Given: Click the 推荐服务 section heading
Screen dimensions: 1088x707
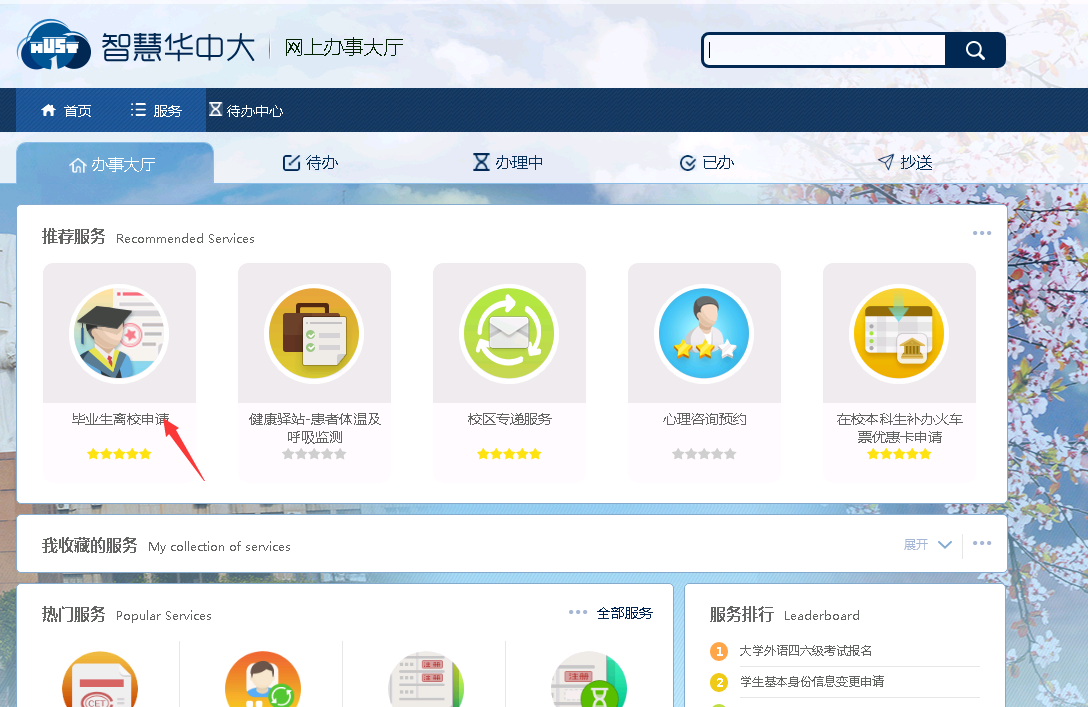Looking at the screenshot, I should 74,237.
